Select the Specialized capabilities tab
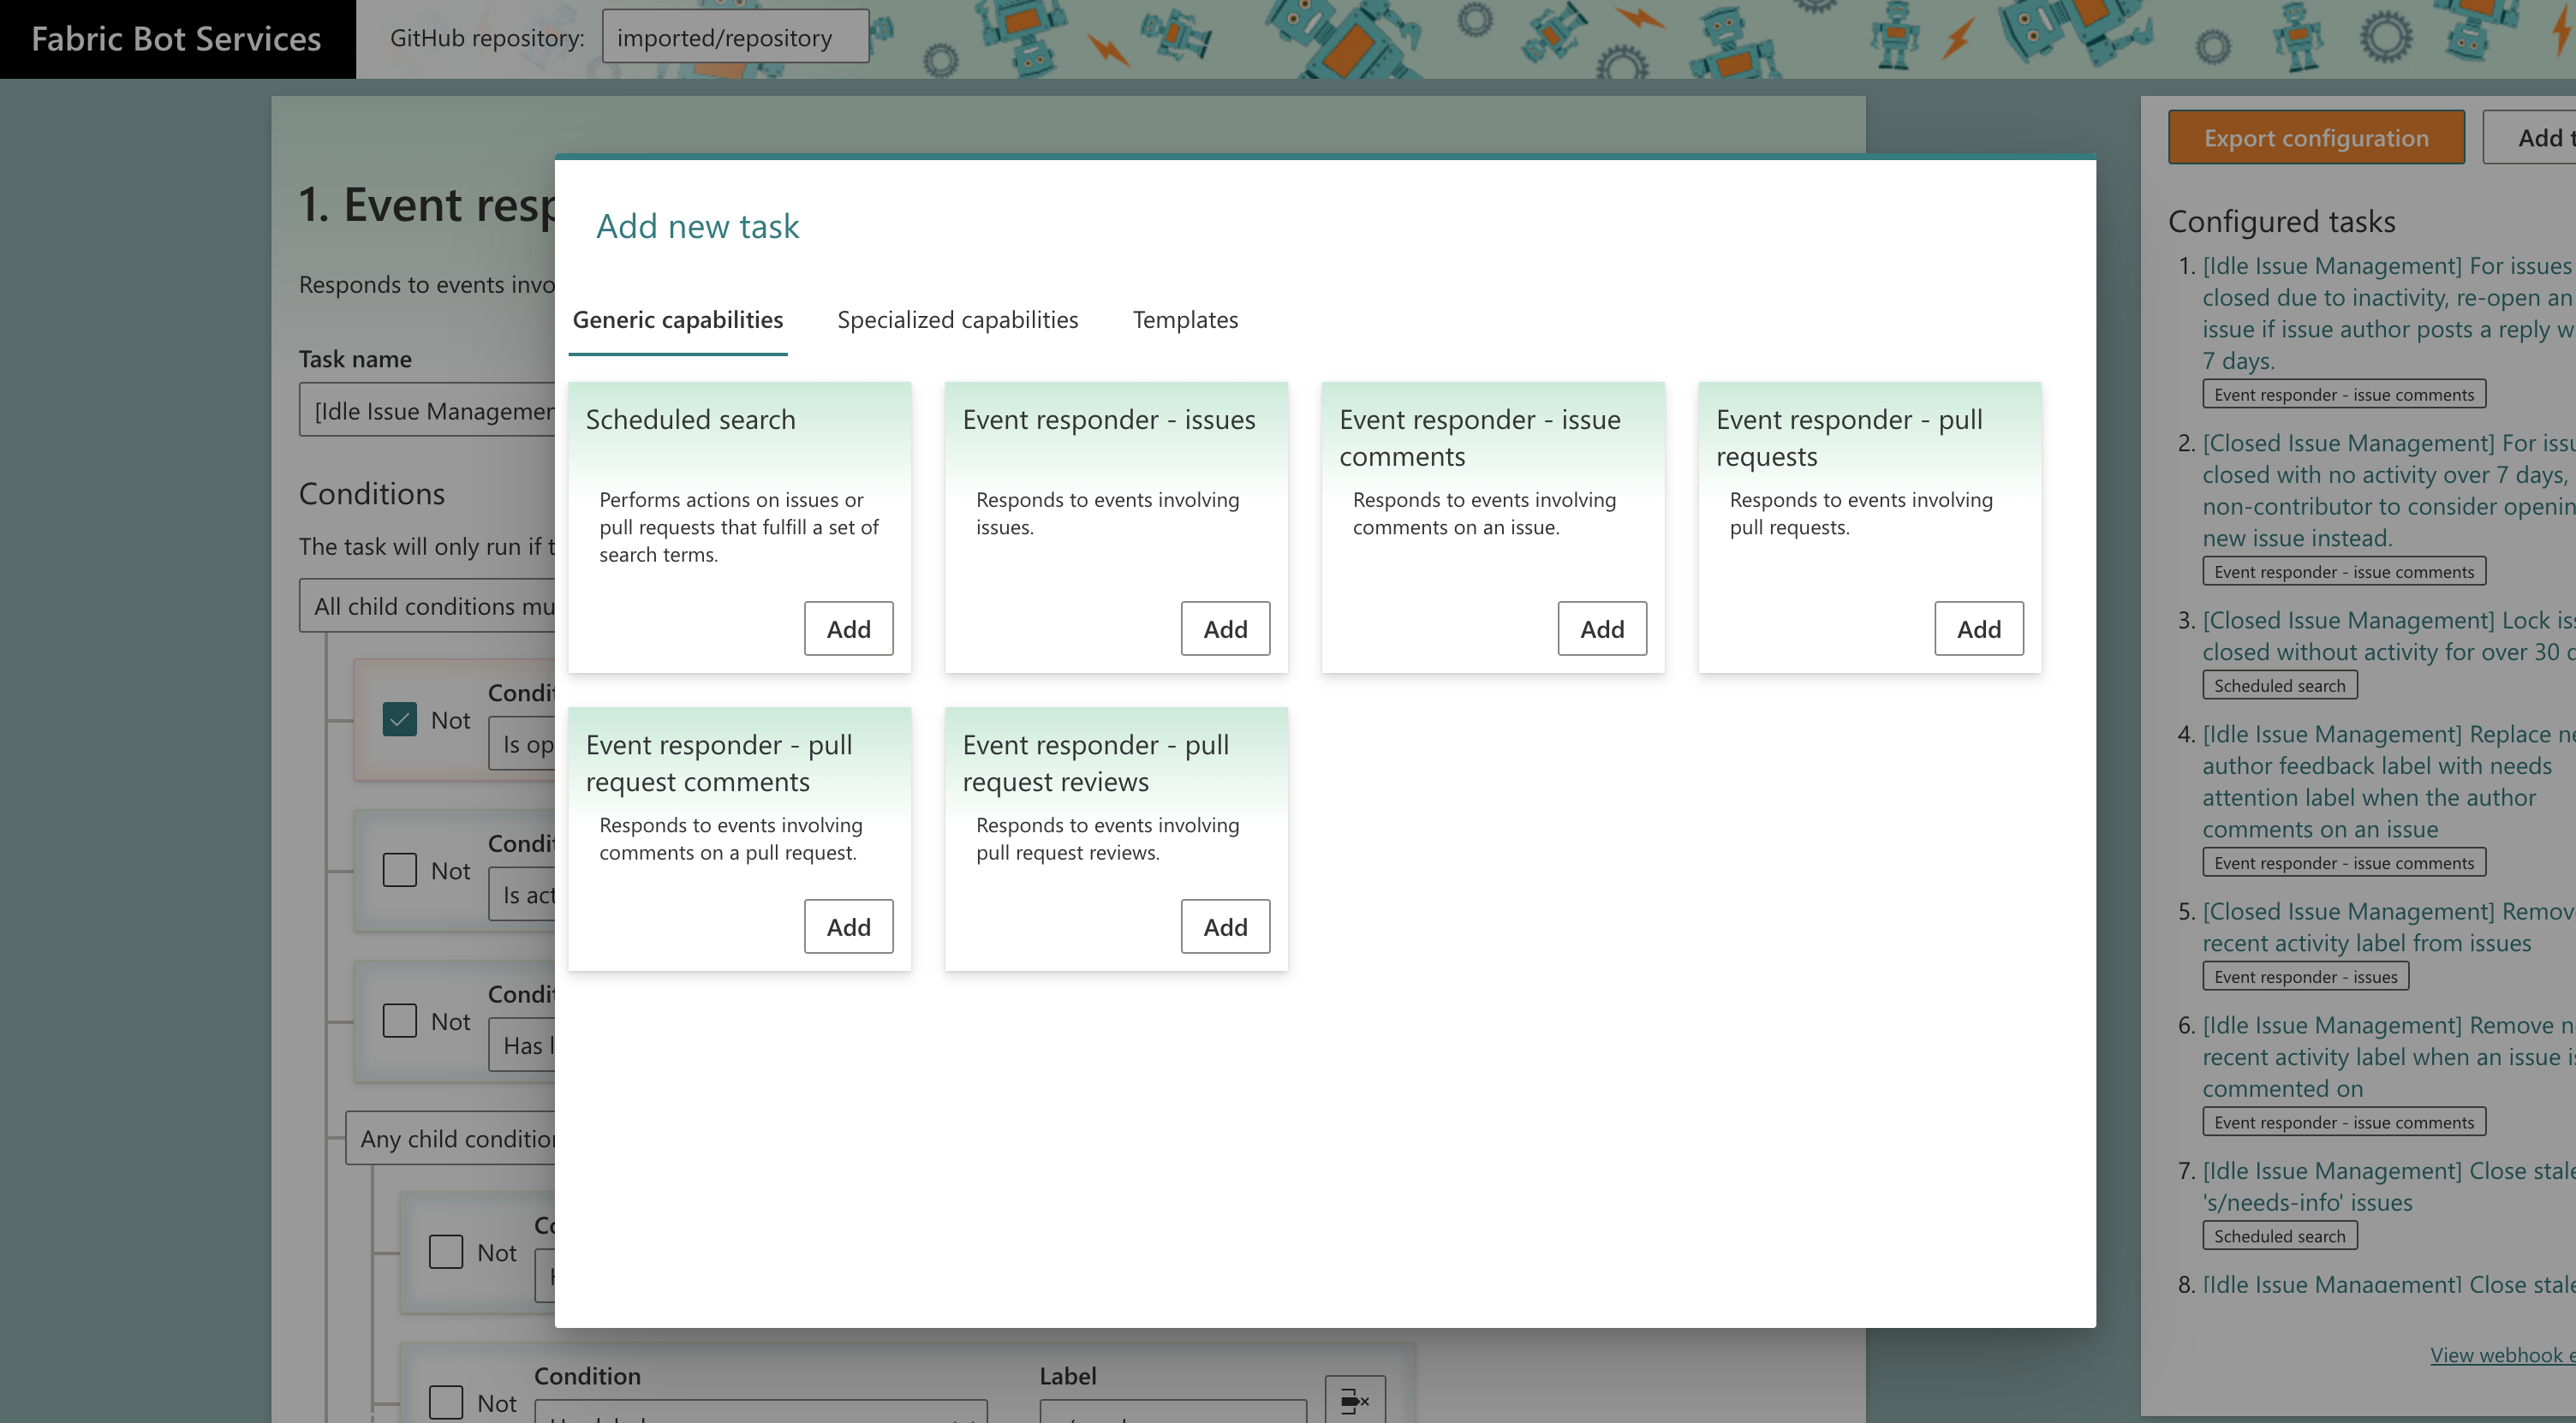This screenshot has width=2576, height=1423. click(957, 319)
